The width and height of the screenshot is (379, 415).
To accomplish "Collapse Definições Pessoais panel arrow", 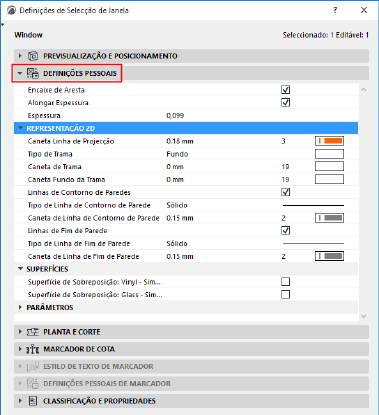I will click(x=20, y=73).
